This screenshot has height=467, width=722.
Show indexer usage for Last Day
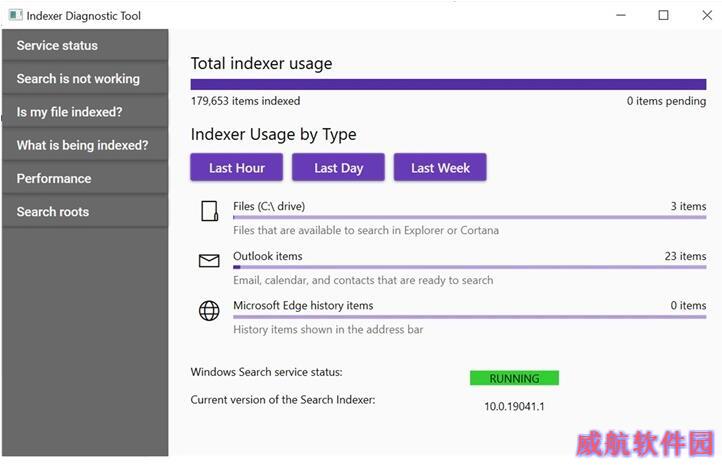click(338, 167)
